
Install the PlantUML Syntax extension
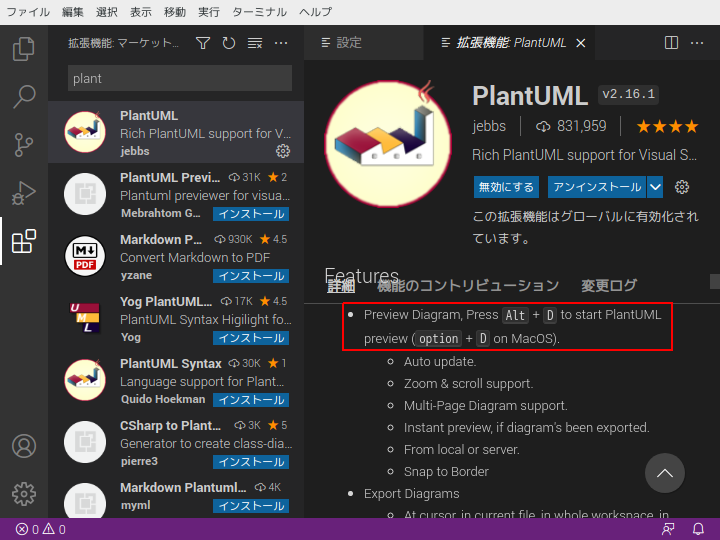click(251, 400)
